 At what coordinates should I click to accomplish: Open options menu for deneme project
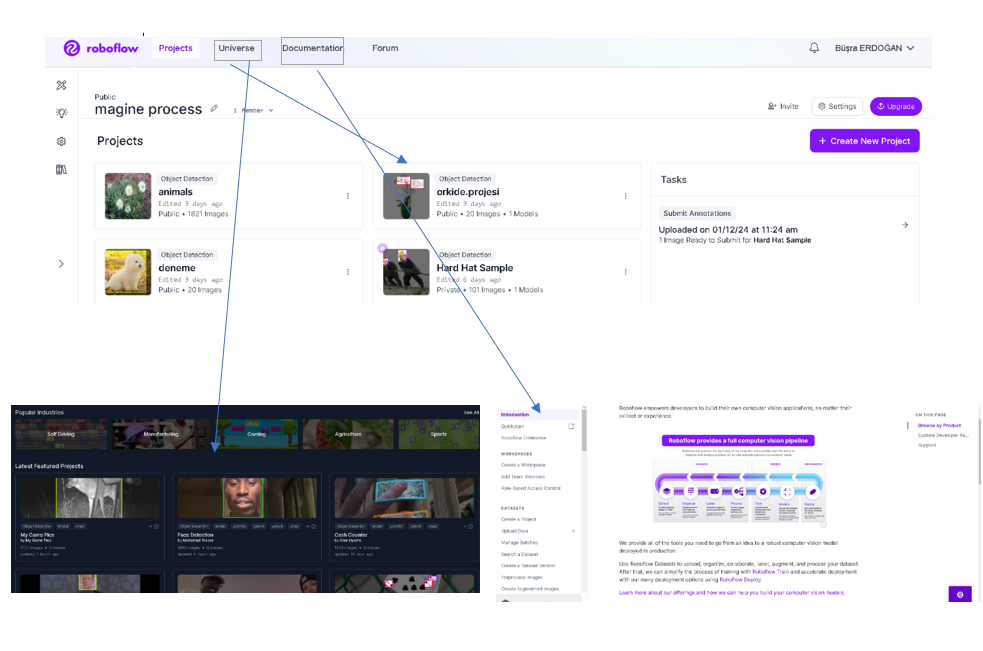[347, 272]
